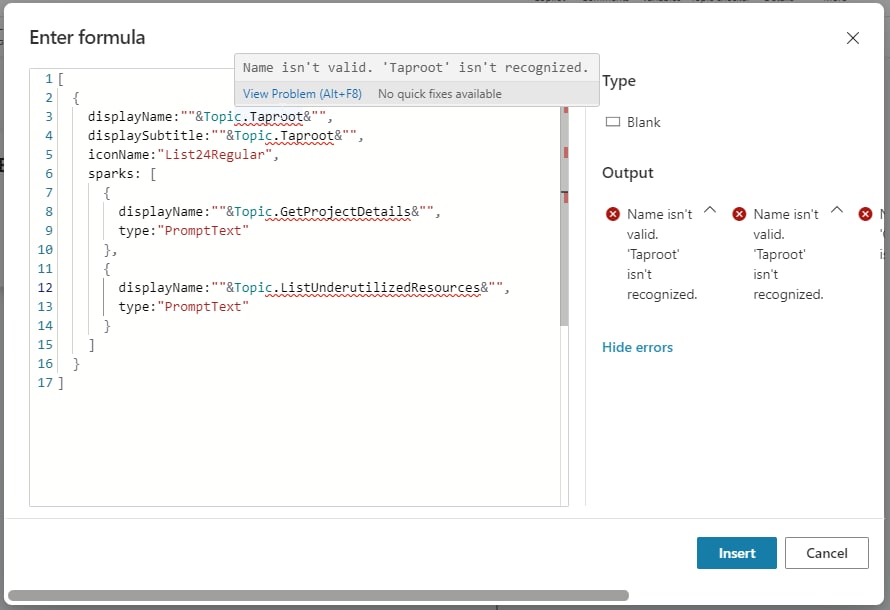Hide errors in the Output panel
Image resolution: width=890 pixels, height=610 pixels.
tap(637, 347)
